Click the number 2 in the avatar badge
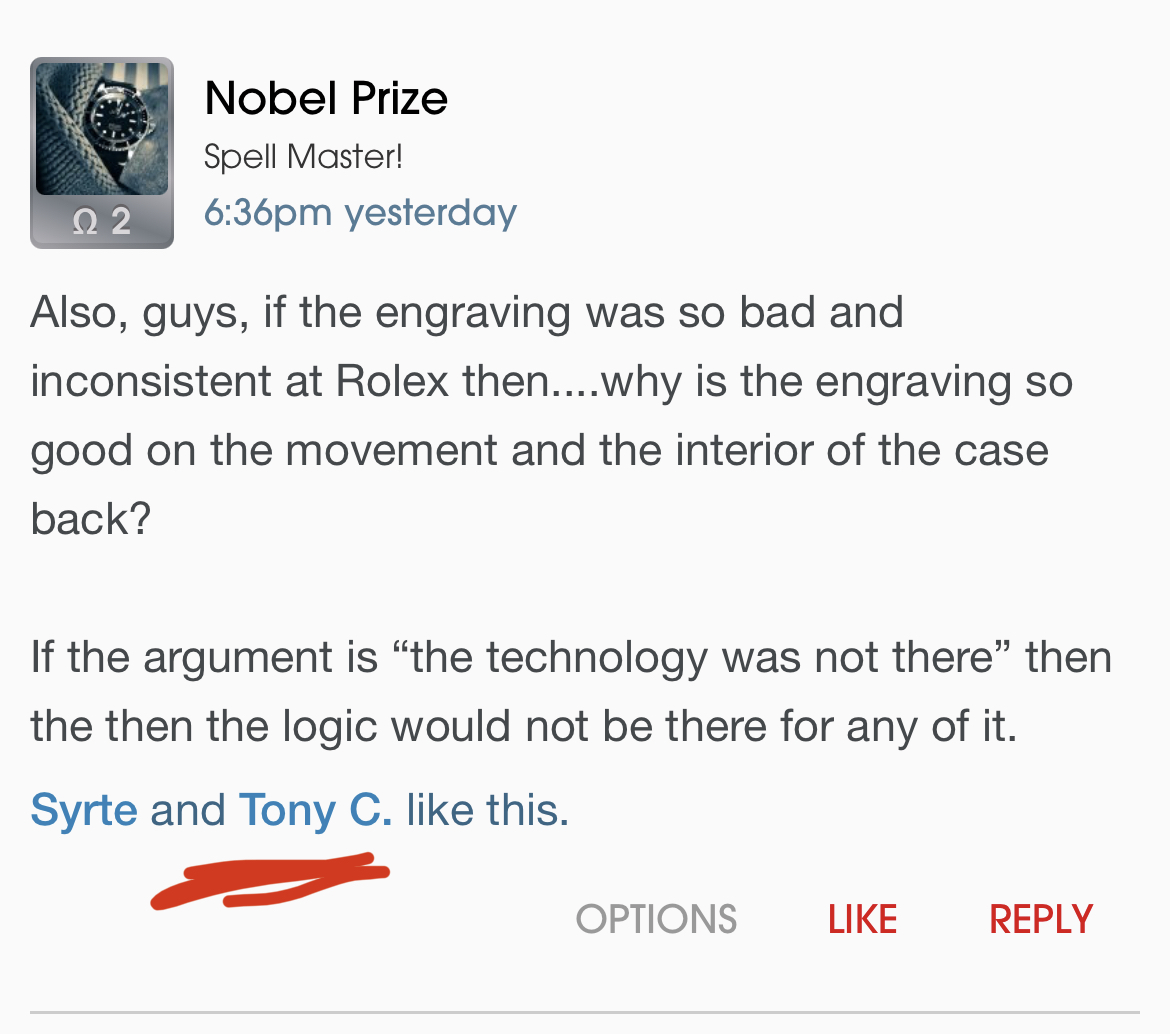Viewport: 1170px width, 1034px height. tap(120, 221)
